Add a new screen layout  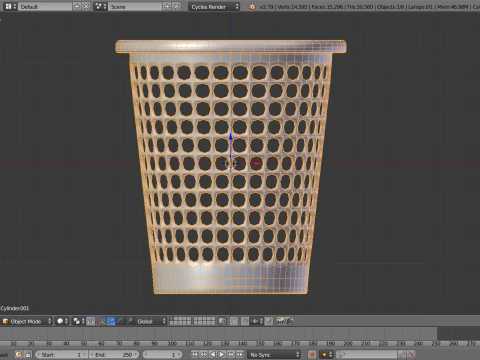point(77,6)
